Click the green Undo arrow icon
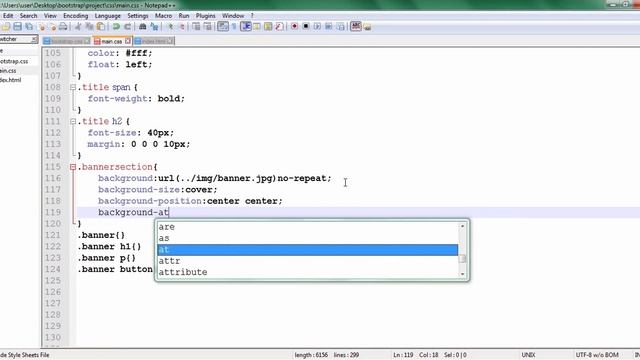 coord(116,27)
